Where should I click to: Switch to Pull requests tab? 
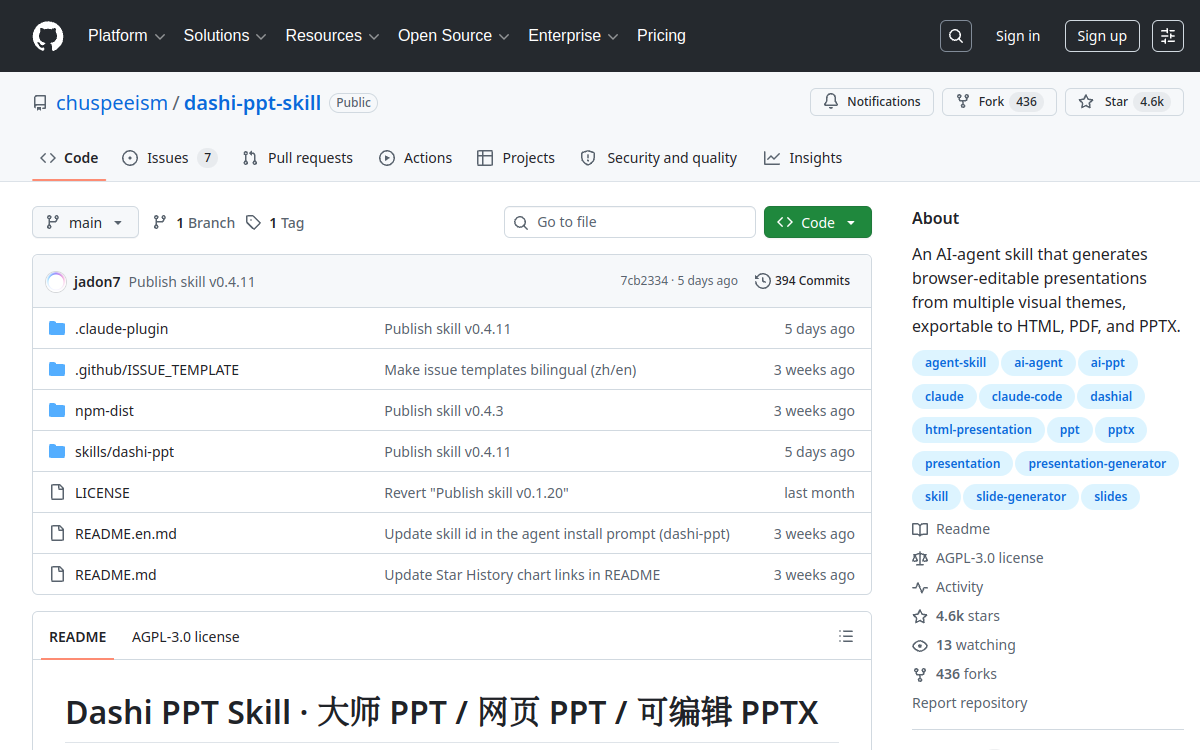[x=298, y=158]
